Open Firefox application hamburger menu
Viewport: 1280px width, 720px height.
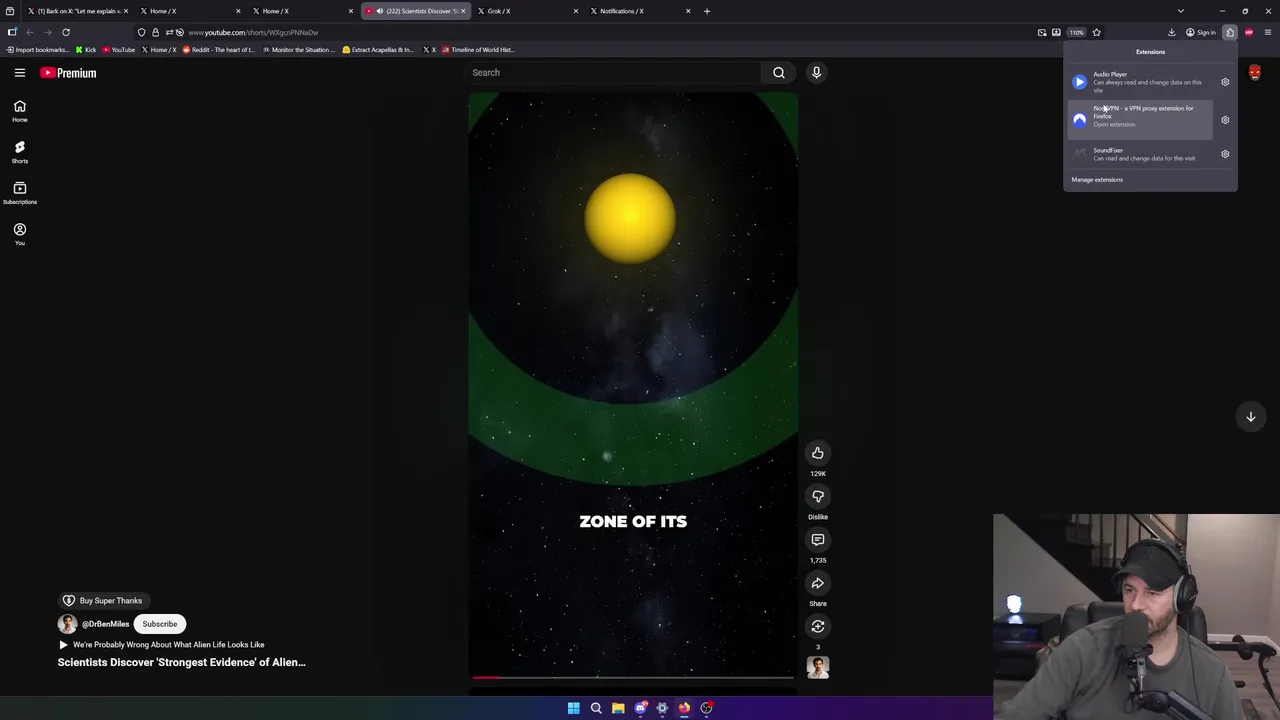tap(1268, 32)
